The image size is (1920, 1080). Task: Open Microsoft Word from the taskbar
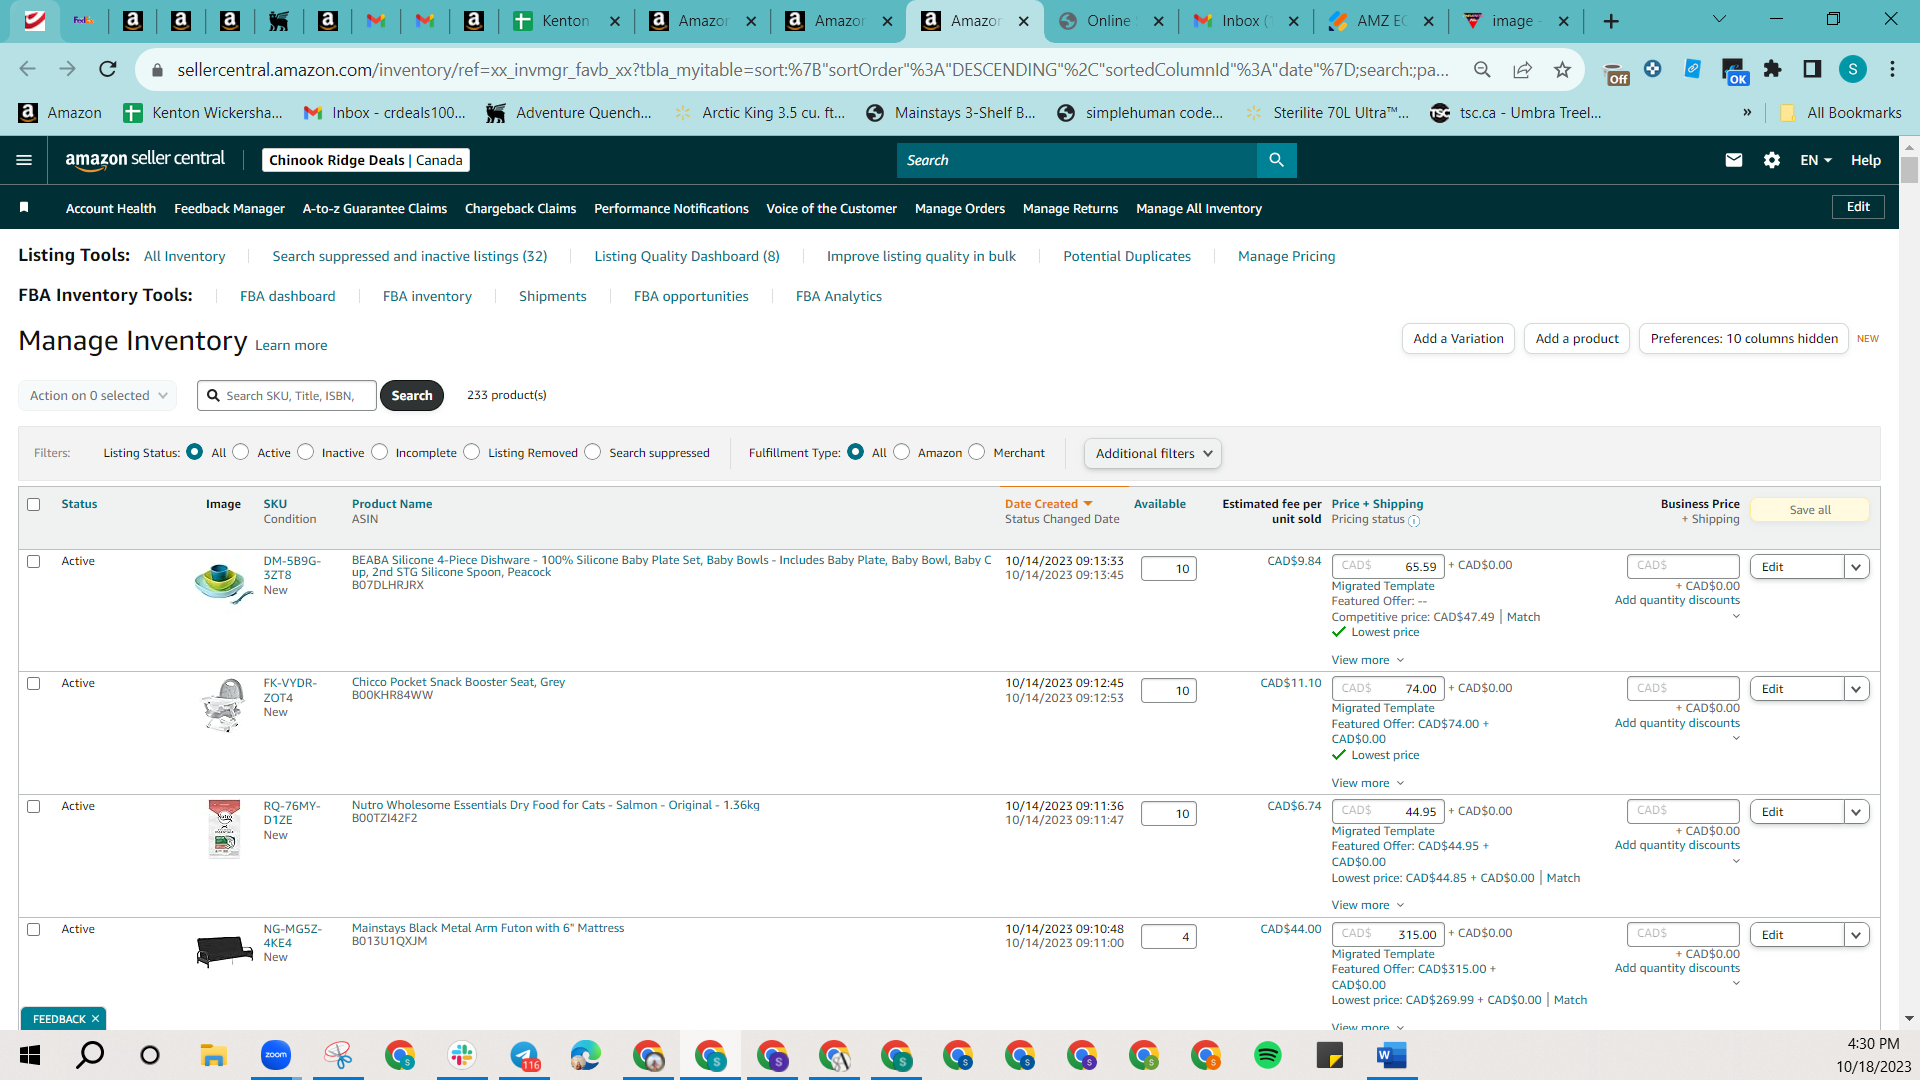1391,1055
